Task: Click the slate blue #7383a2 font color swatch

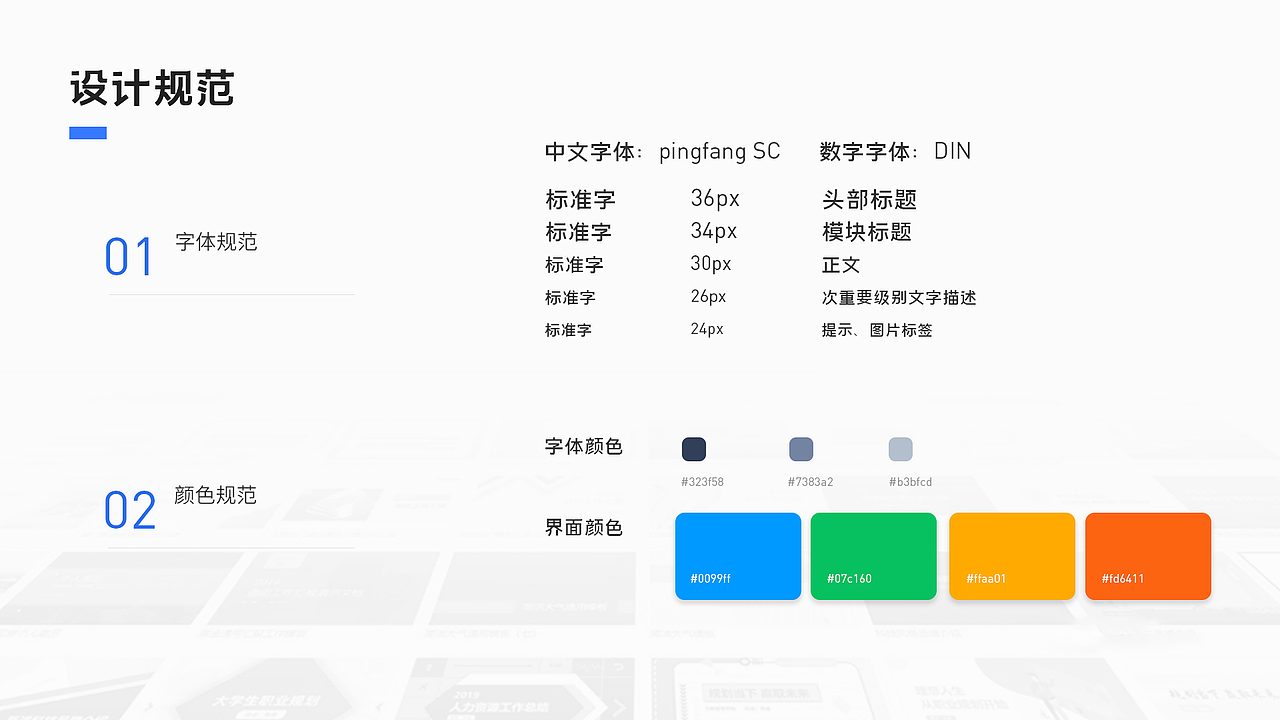Action: (801, 449)
